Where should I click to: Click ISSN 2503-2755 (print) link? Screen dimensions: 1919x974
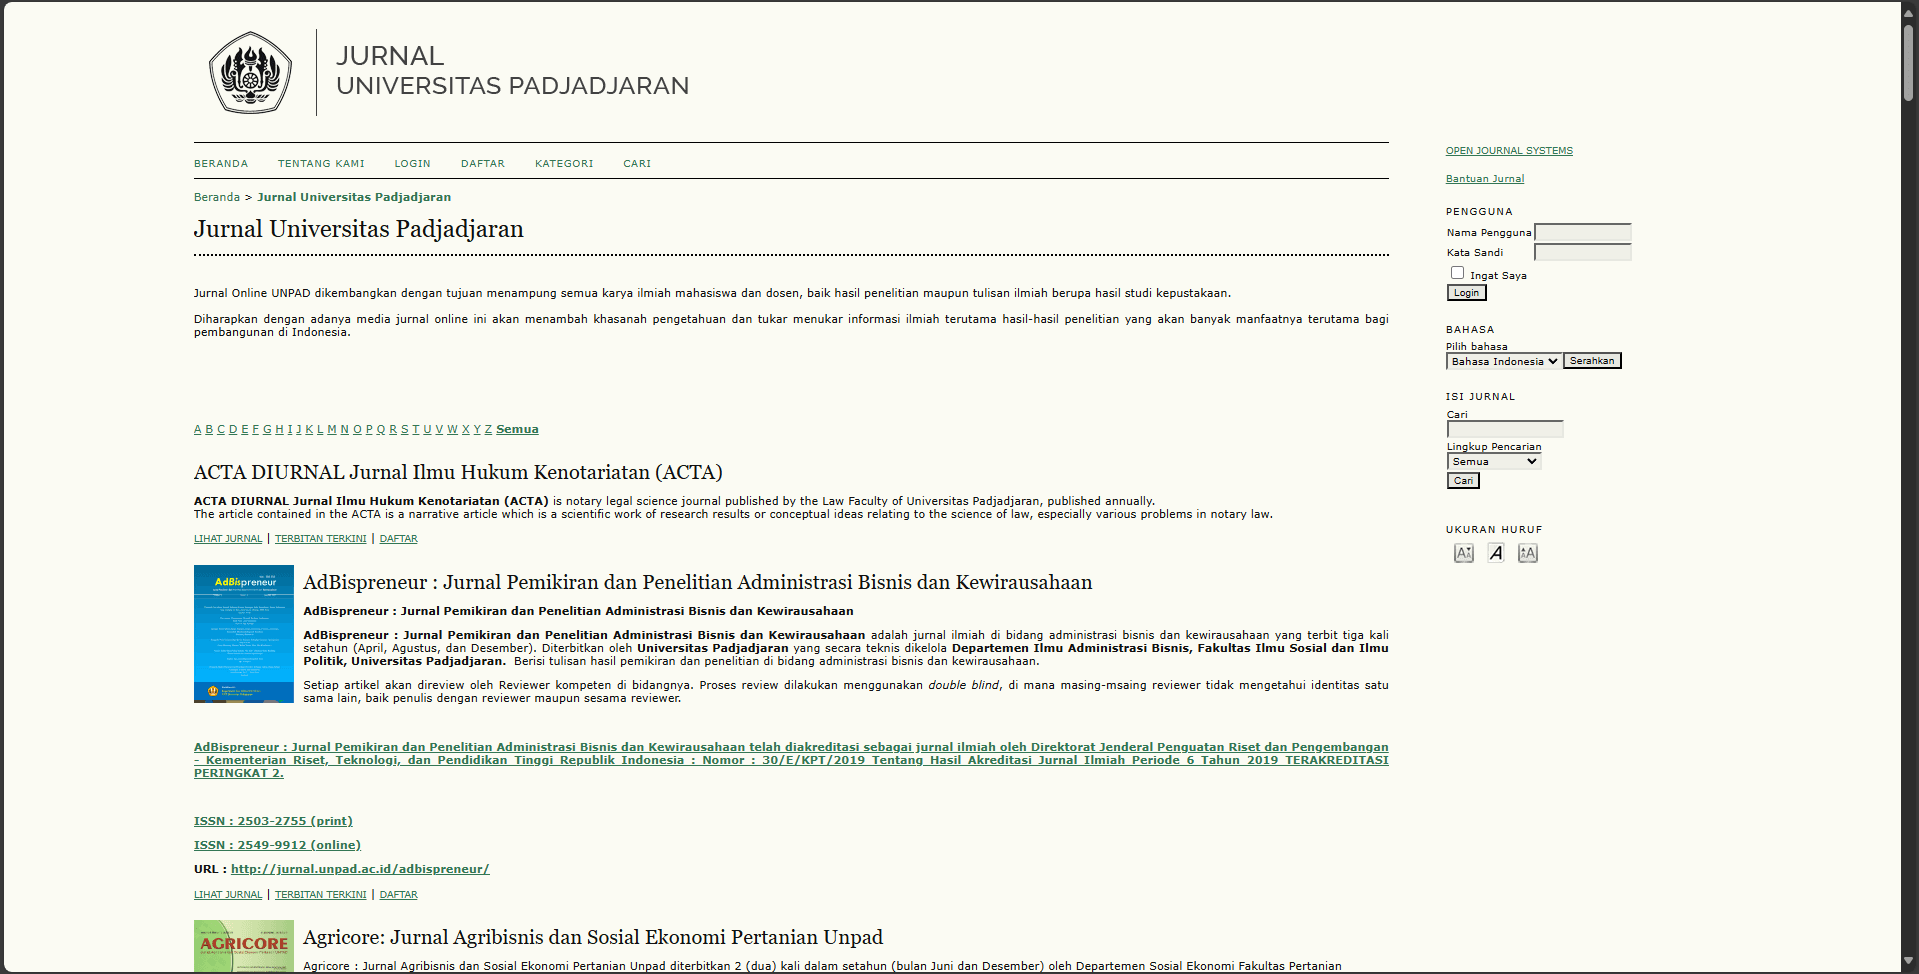click(x=273, y=821)
